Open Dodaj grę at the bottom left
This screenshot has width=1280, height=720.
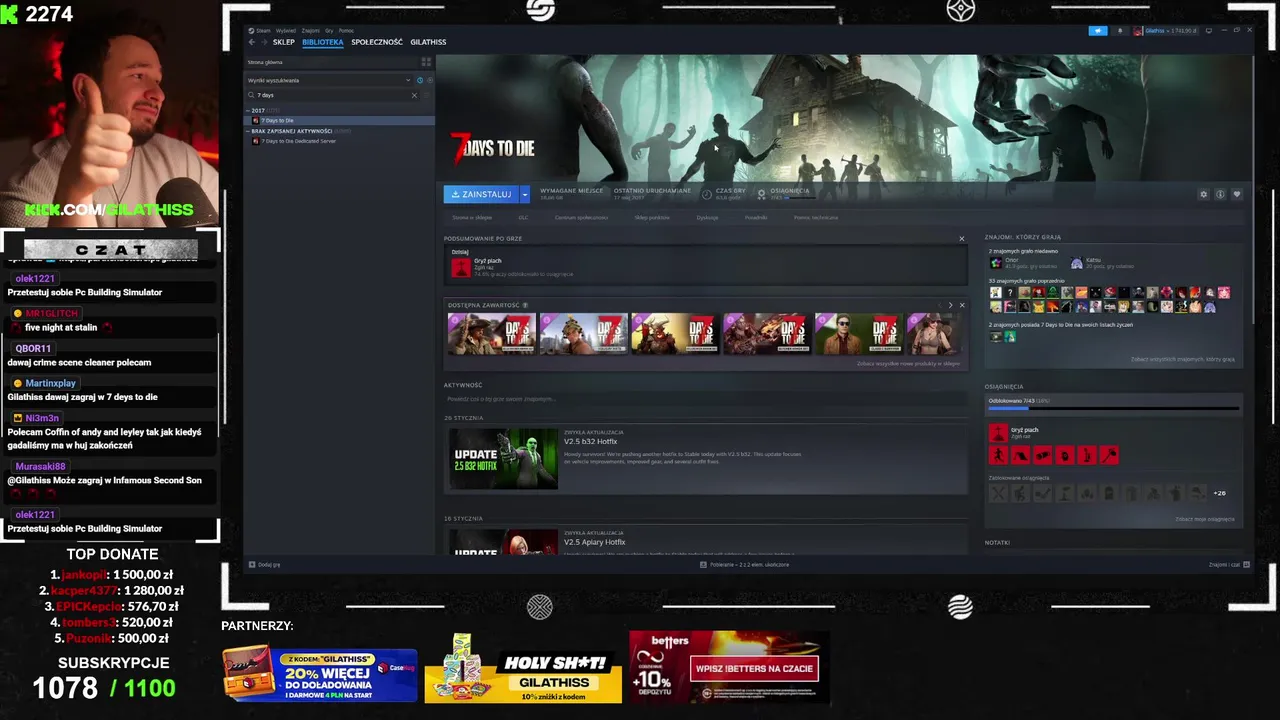[265, 565]
